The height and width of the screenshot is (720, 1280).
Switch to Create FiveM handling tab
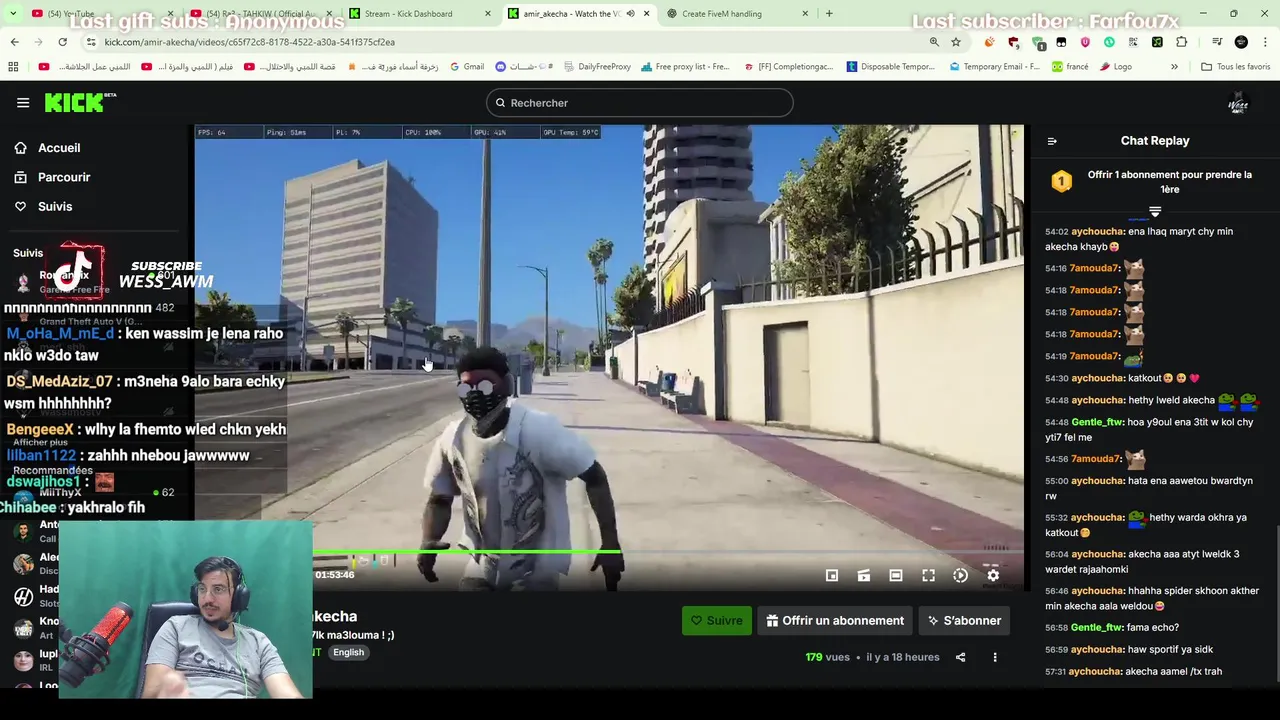tap(737, 14)
